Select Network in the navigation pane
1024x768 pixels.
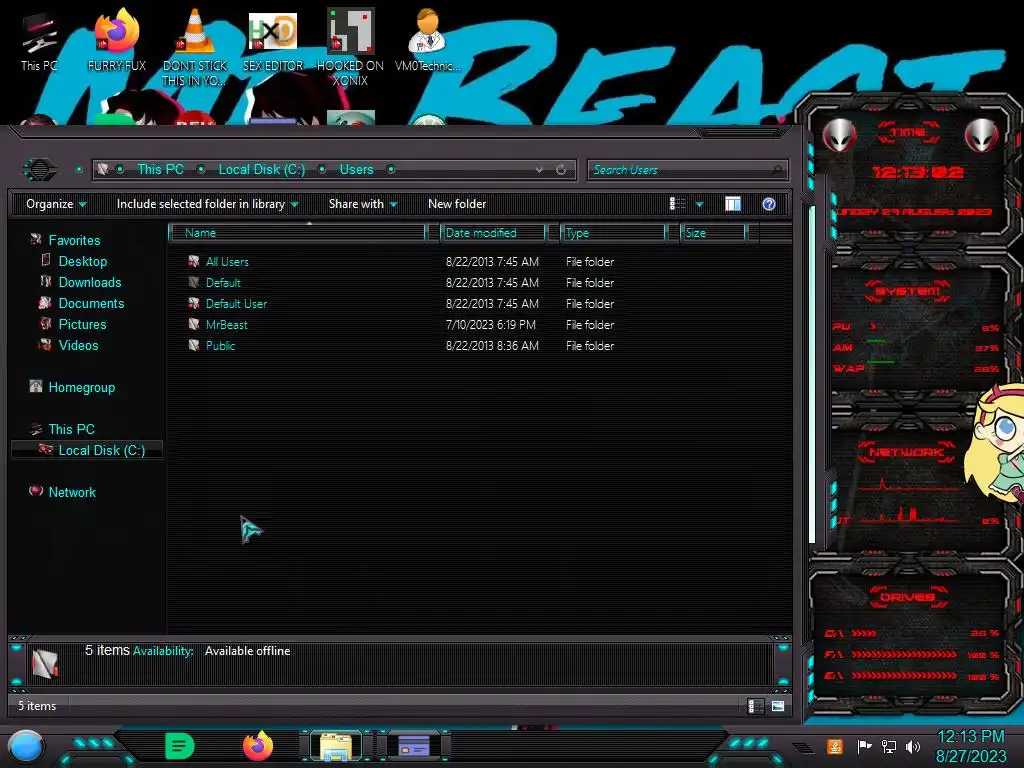[x=72, y=492]
